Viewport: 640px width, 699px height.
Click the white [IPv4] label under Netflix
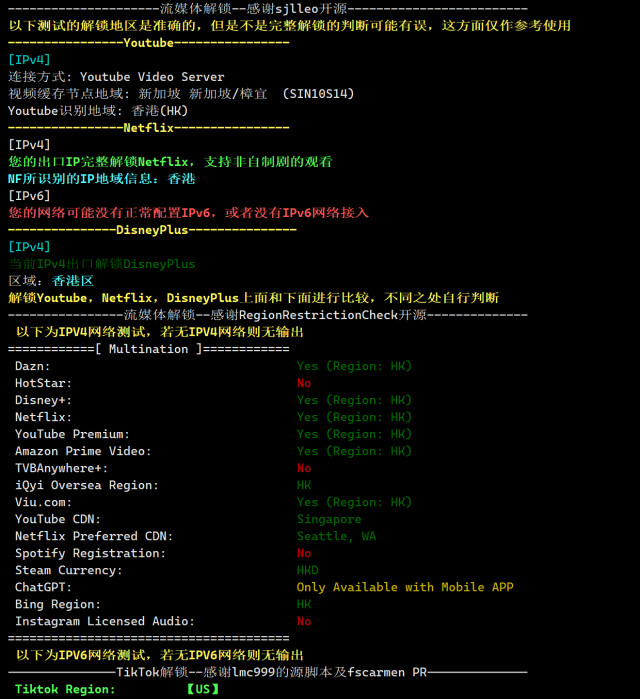coord(29,145)
